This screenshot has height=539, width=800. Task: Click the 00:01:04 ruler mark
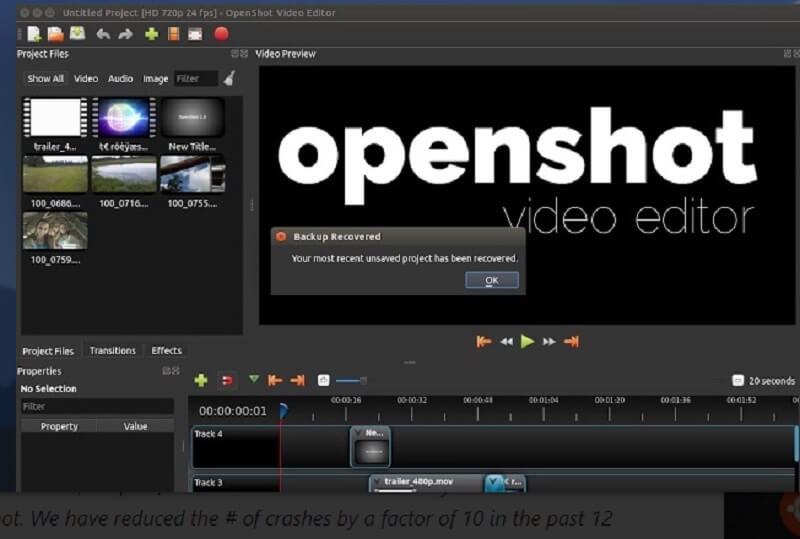tap(543, 401)
